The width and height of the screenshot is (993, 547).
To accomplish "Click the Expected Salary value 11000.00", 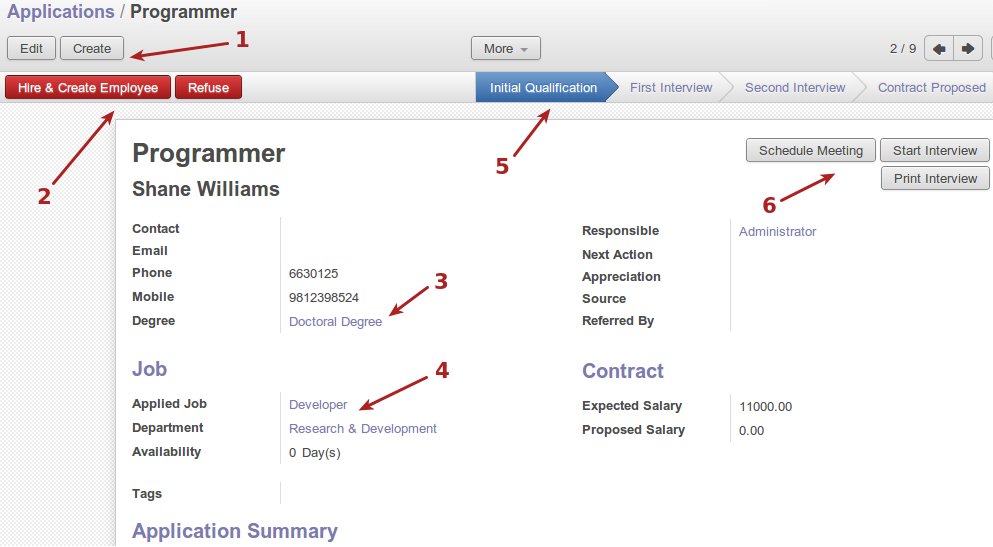I will click(x=765, y=407).
